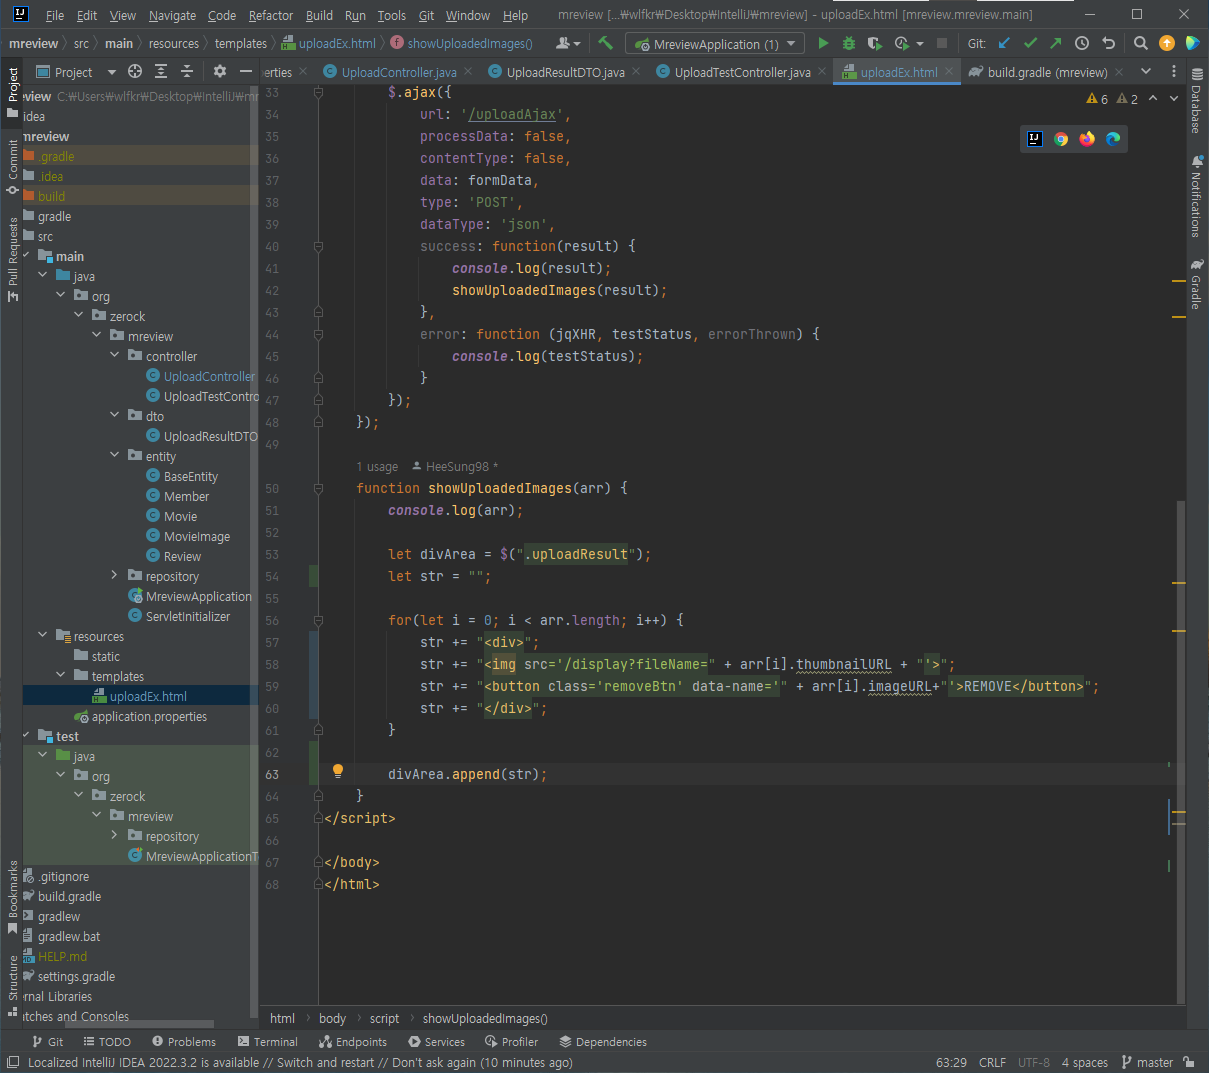Click the Build Project hammer icon
The width and height of the screenshot is (1209, 1073).
point(605,43)
